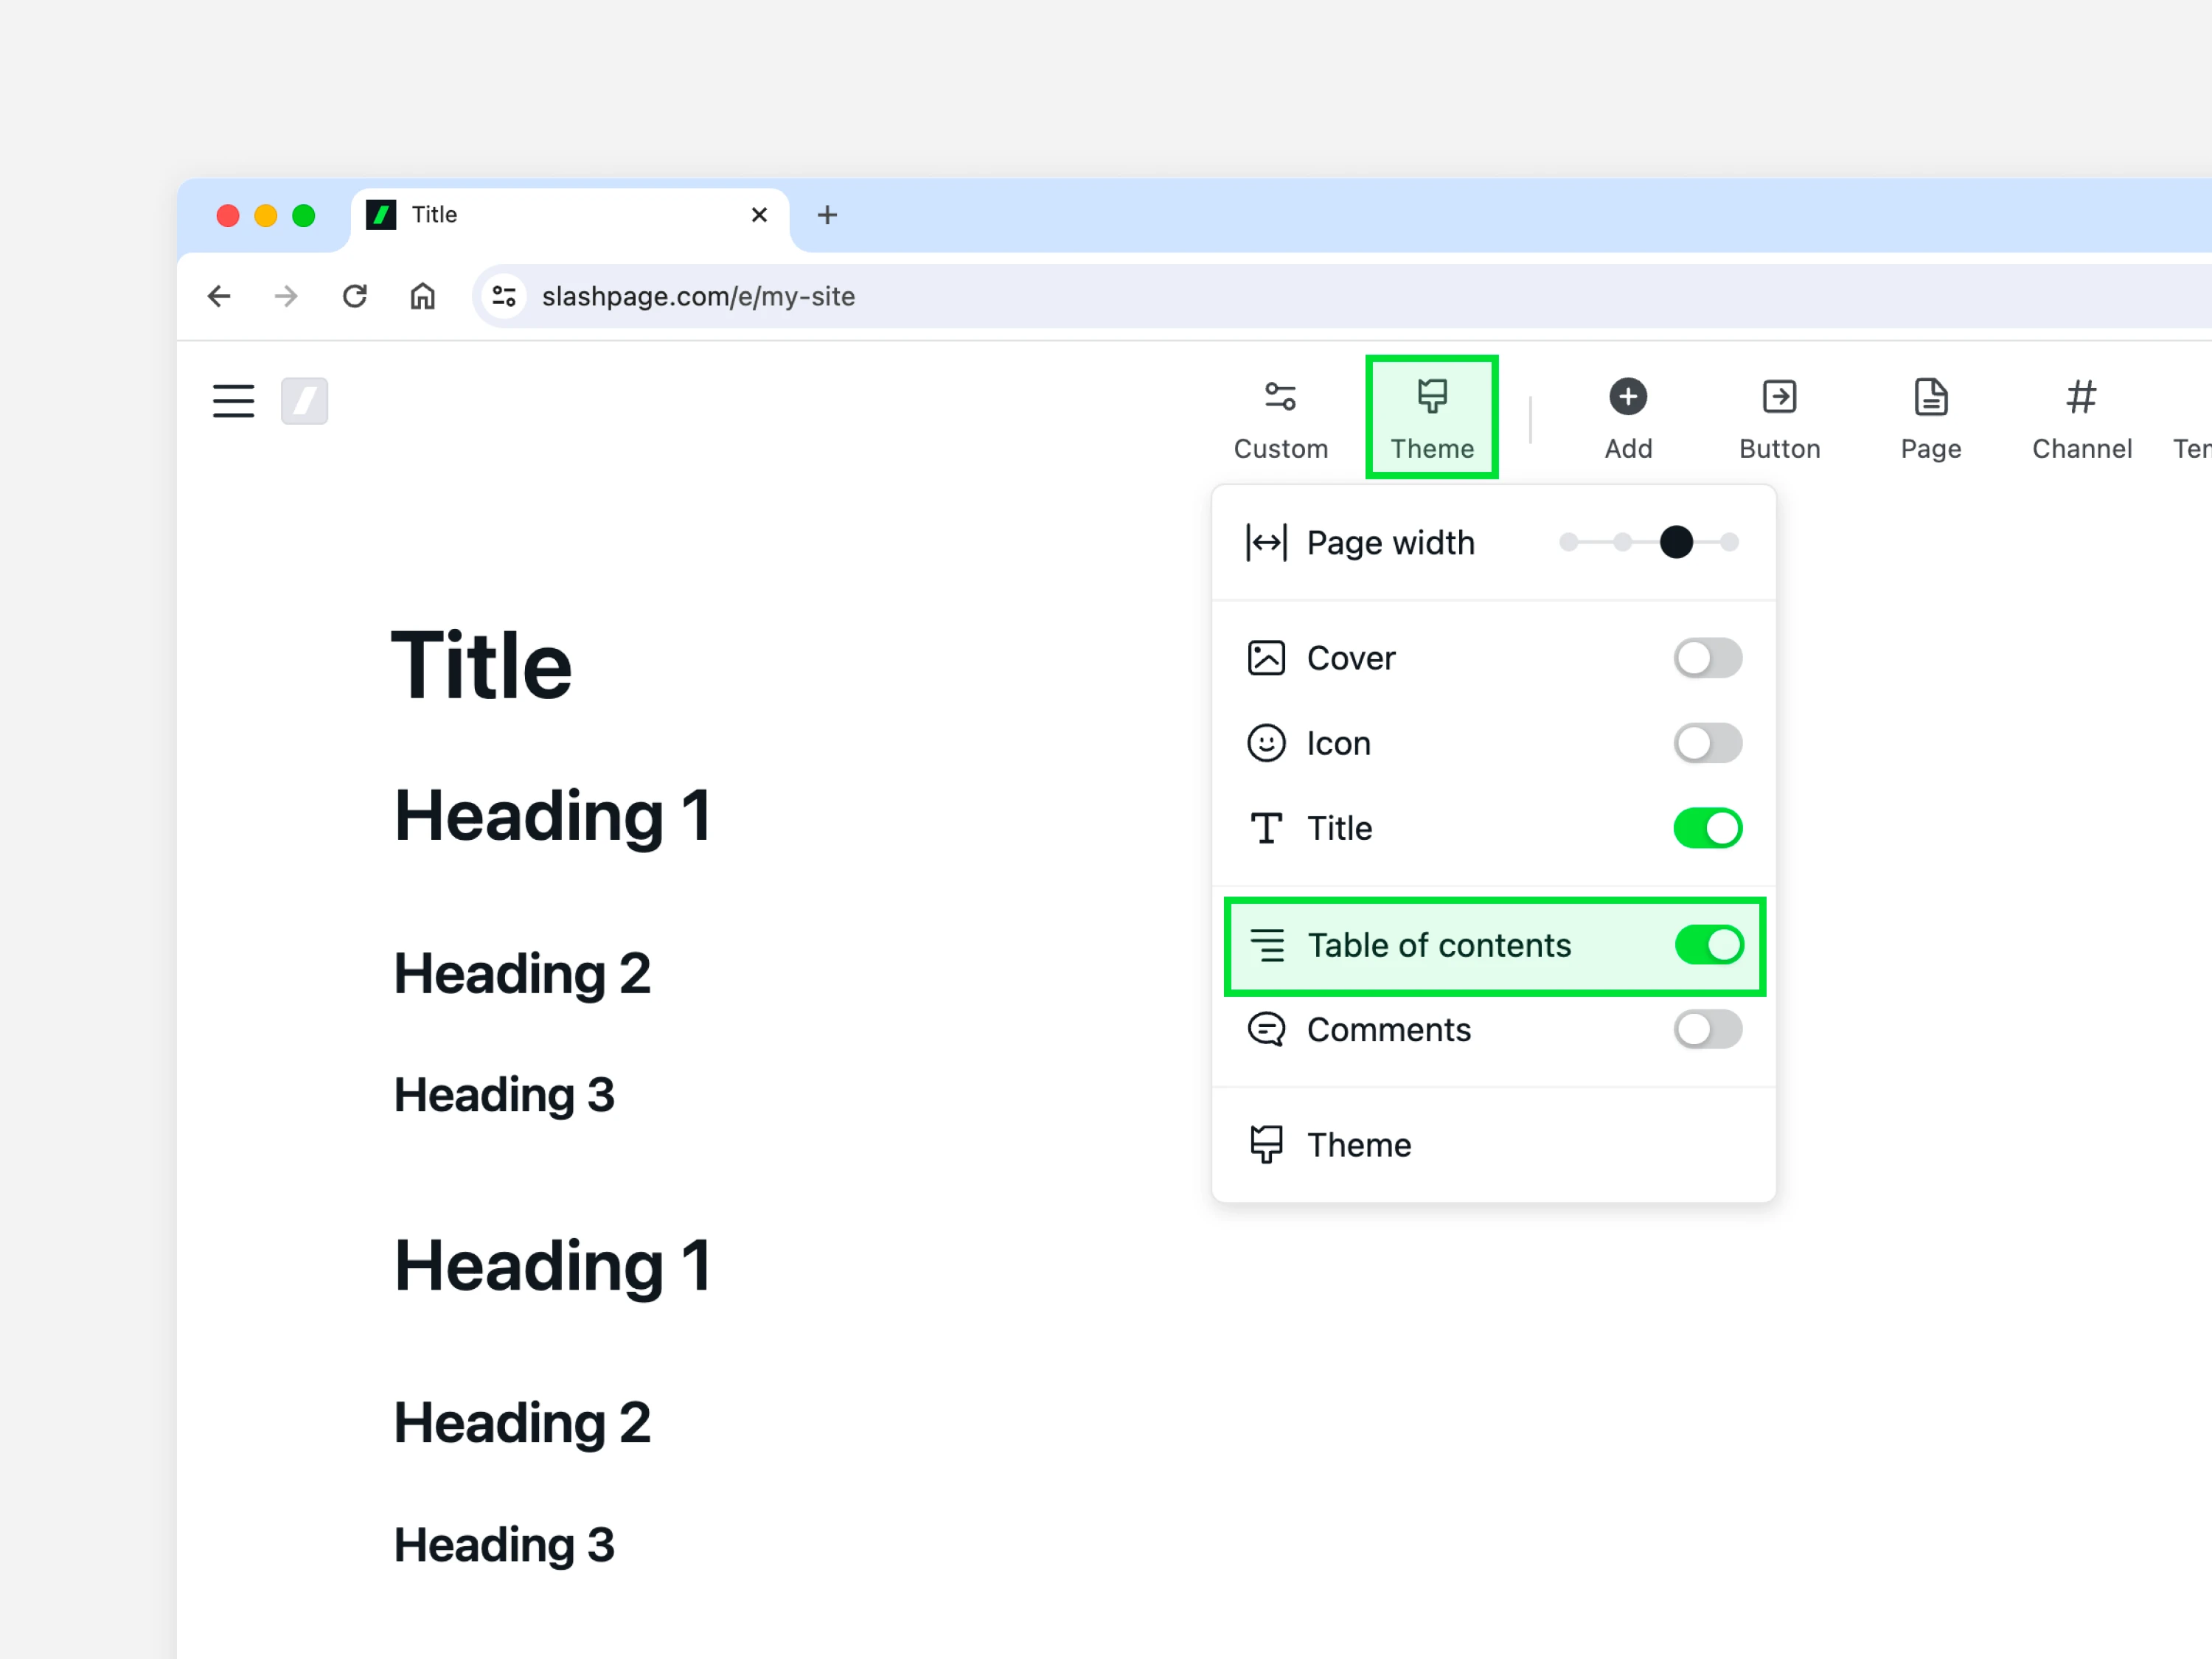Click the Comments label text
The image size is (2212, 1659).
(1388, 1029)
